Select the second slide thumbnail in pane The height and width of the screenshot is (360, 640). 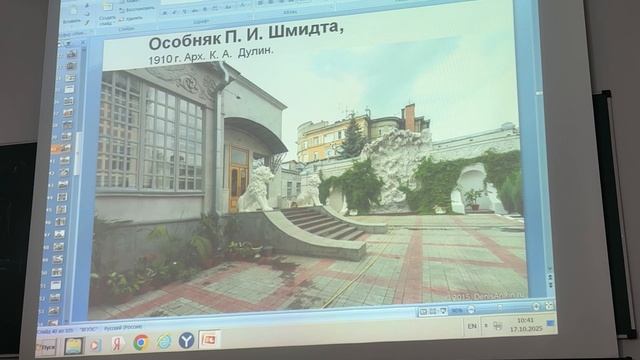pos(71,65)
